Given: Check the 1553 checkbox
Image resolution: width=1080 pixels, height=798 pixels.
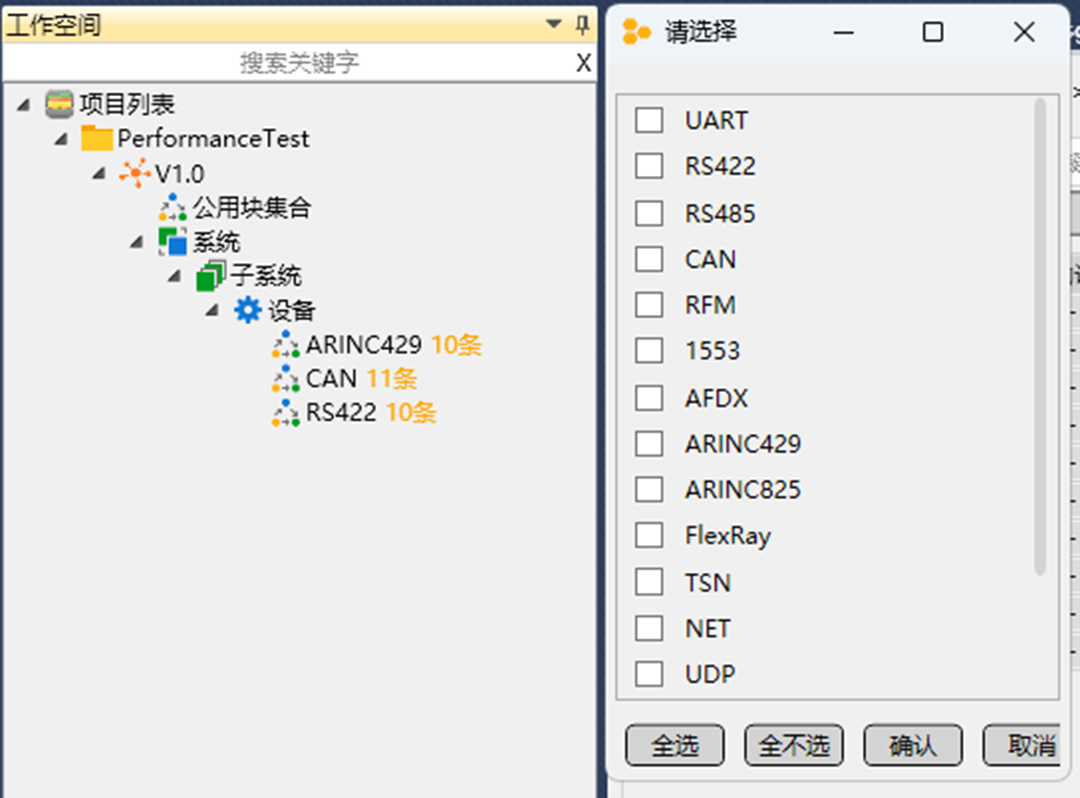Looking at the screenshot, I should [648, 351].
